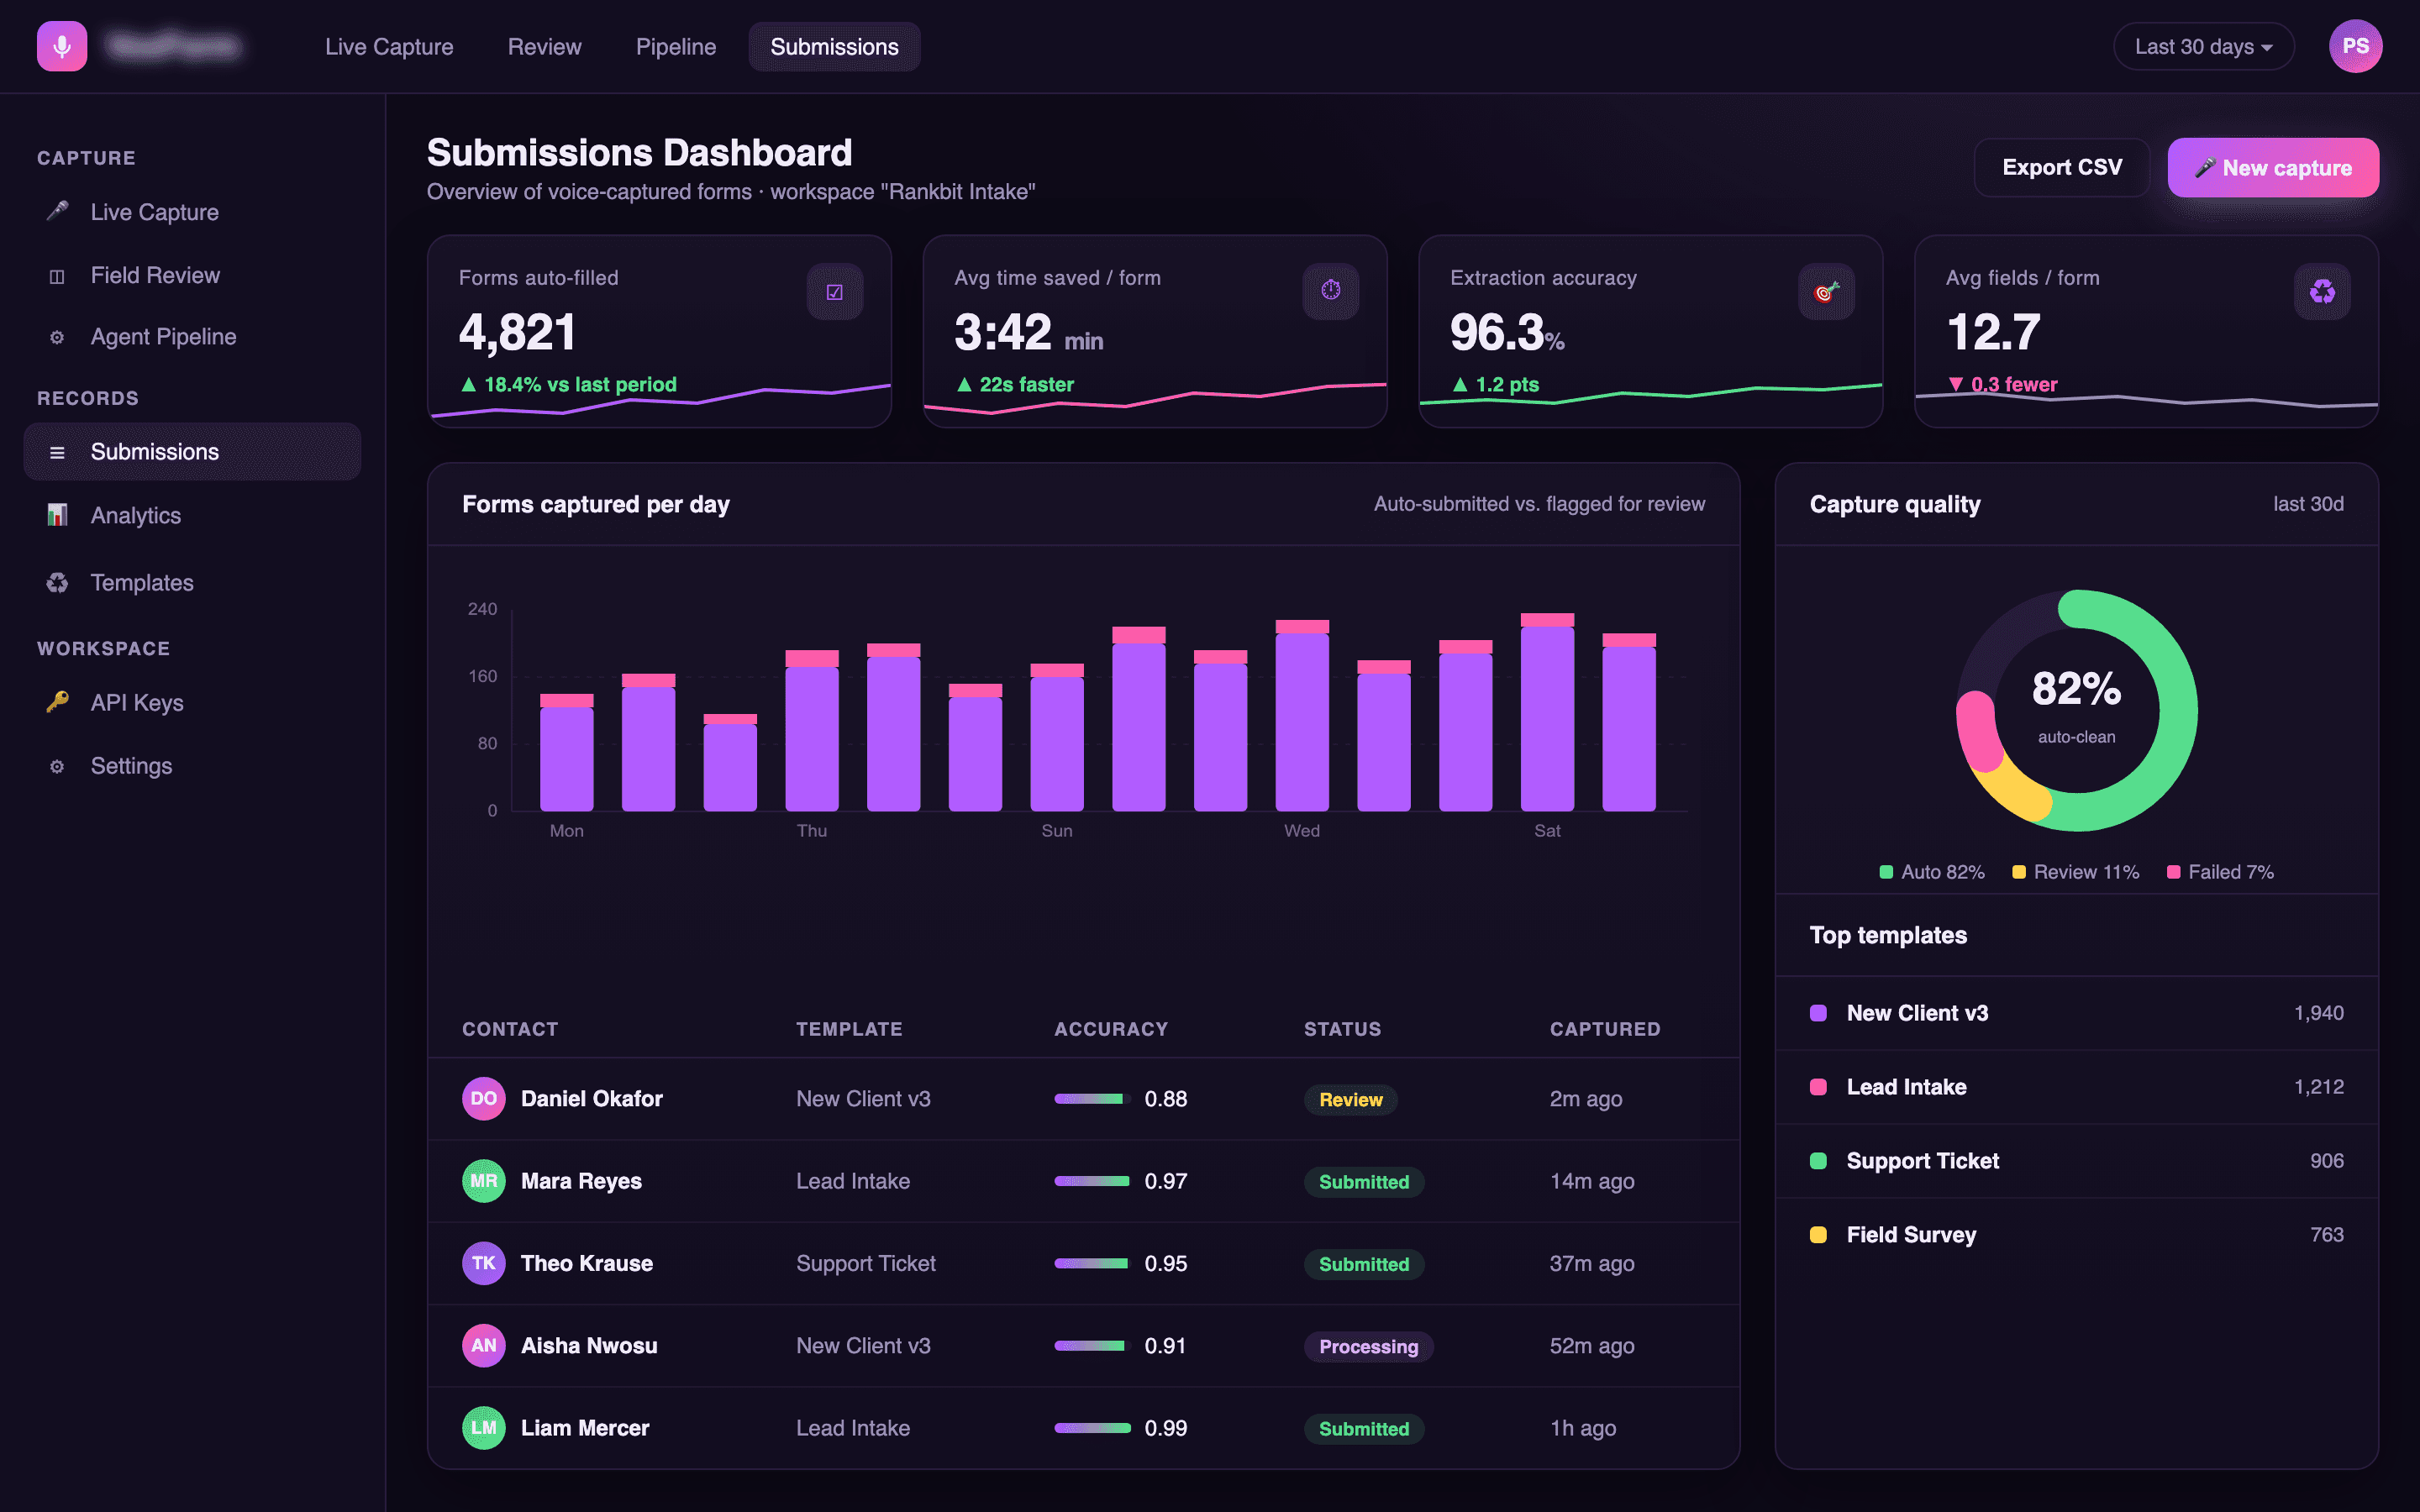Click the Processing status badge
The height and width of the screenshot is (1512, 2420).
(x=1368, y=1346)
